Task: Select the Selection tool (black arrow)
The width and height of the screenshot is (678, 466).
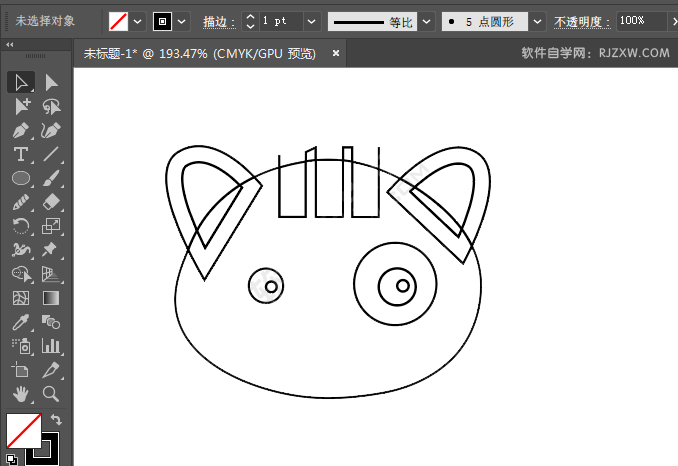Action: (20, 83)
